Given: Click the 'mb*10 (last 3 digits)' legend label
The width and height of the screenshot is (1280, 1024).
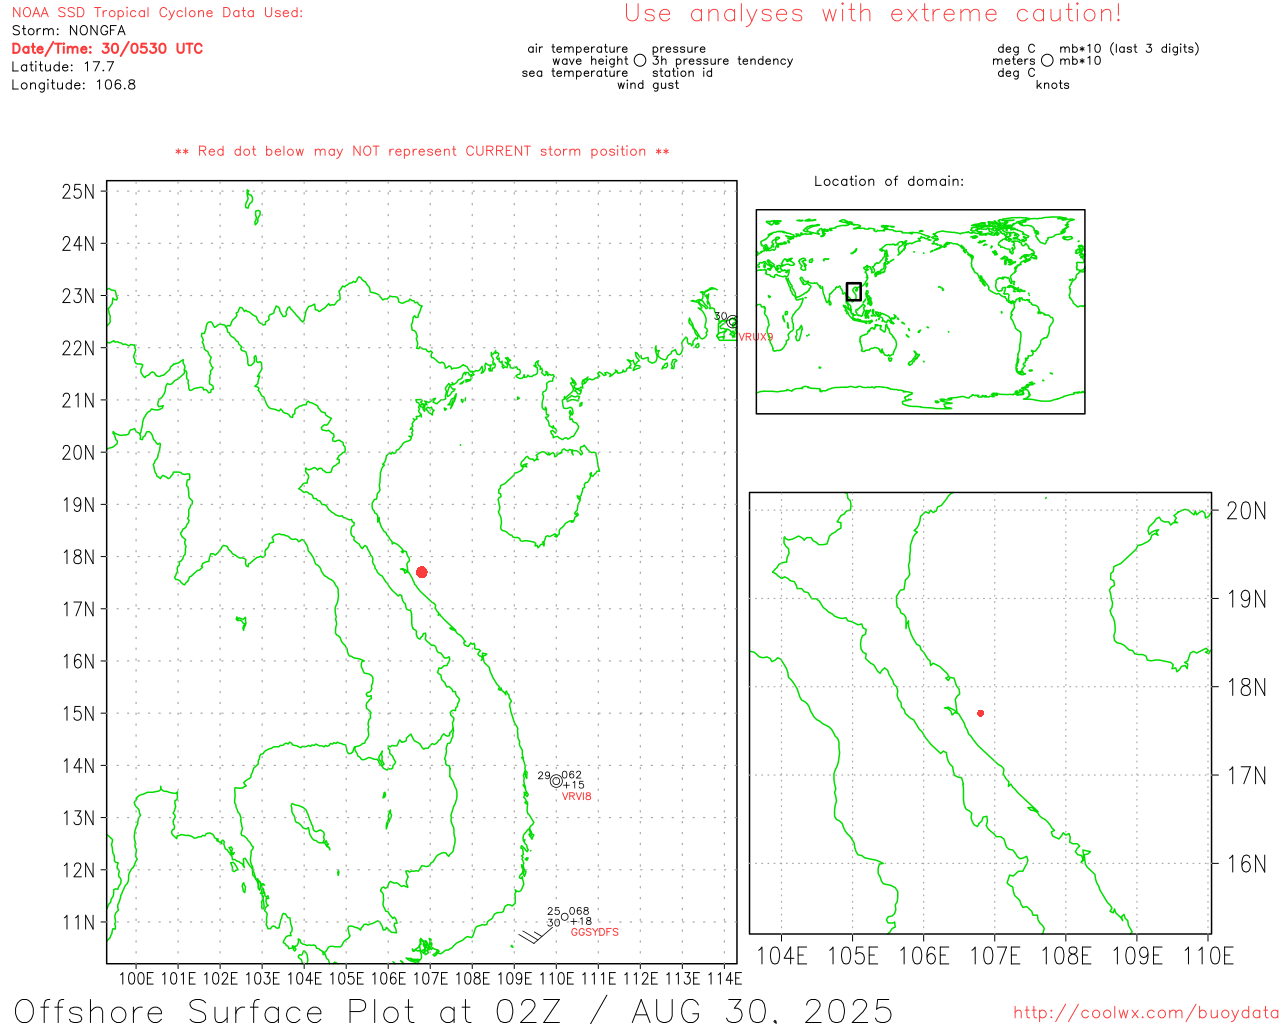Looking at the screenshot, I should (1129, 49).
